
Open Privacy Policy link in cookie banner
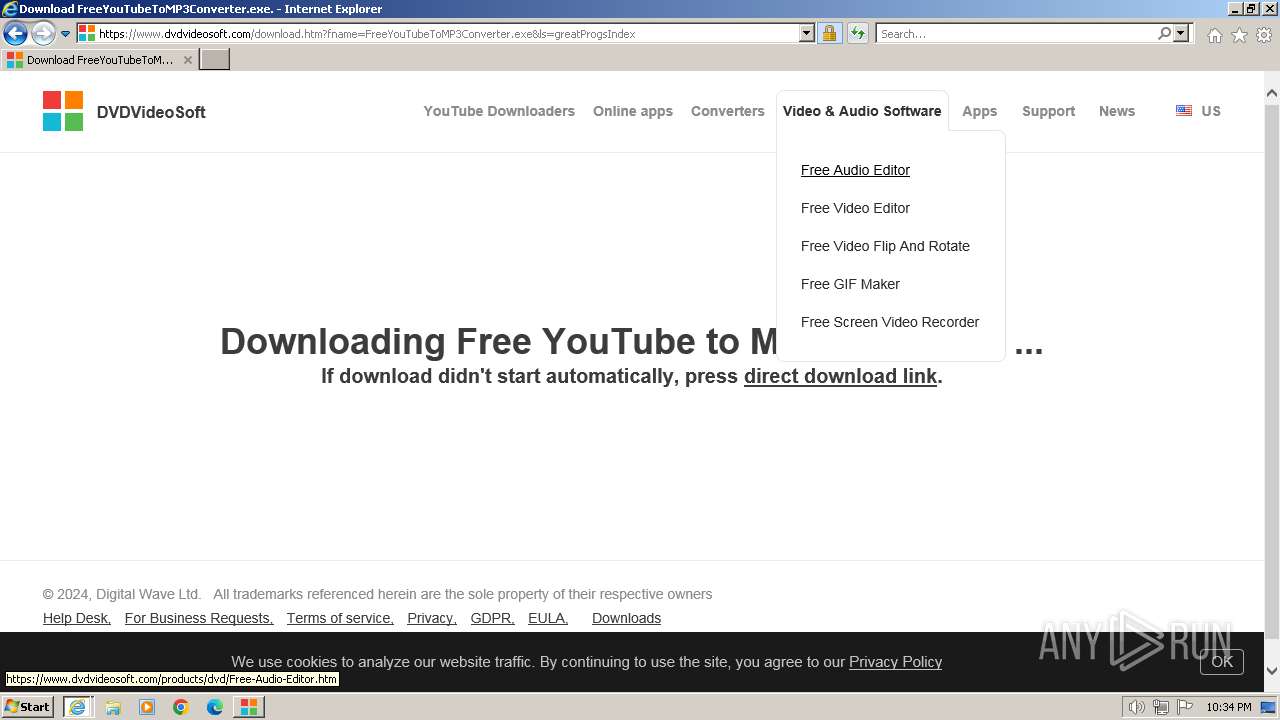895,662
